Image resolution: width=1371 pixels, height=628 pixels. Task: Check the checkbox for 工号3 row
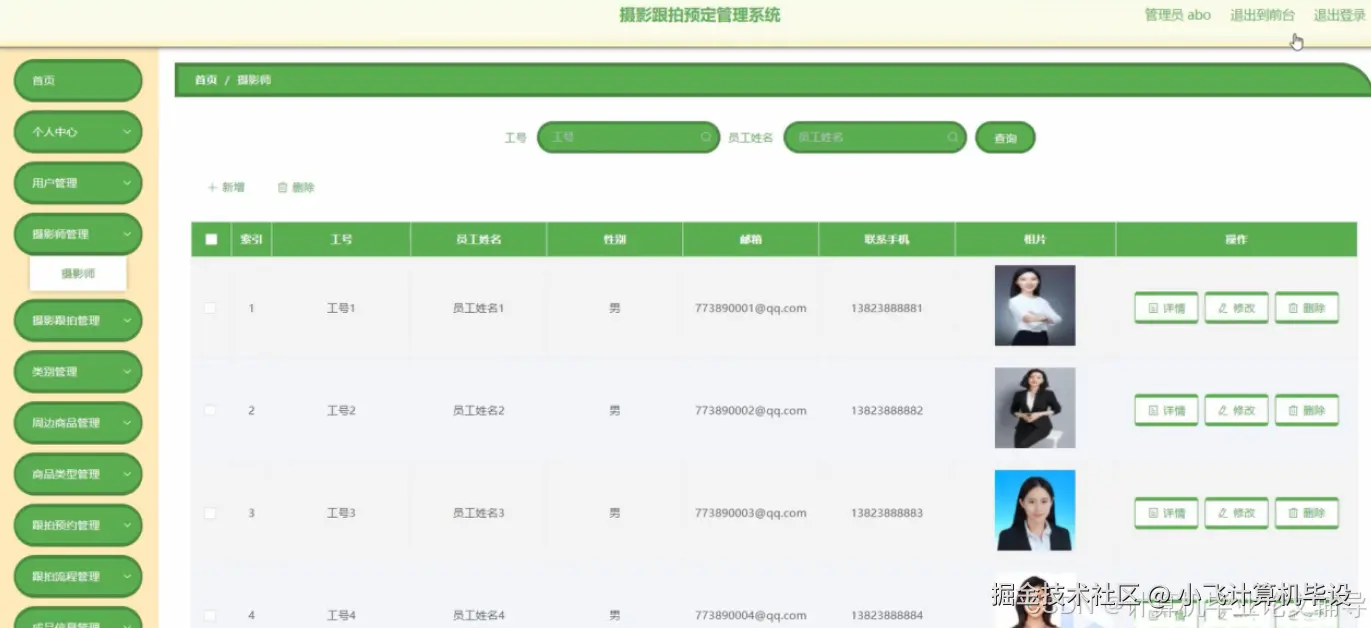[210, 513]
